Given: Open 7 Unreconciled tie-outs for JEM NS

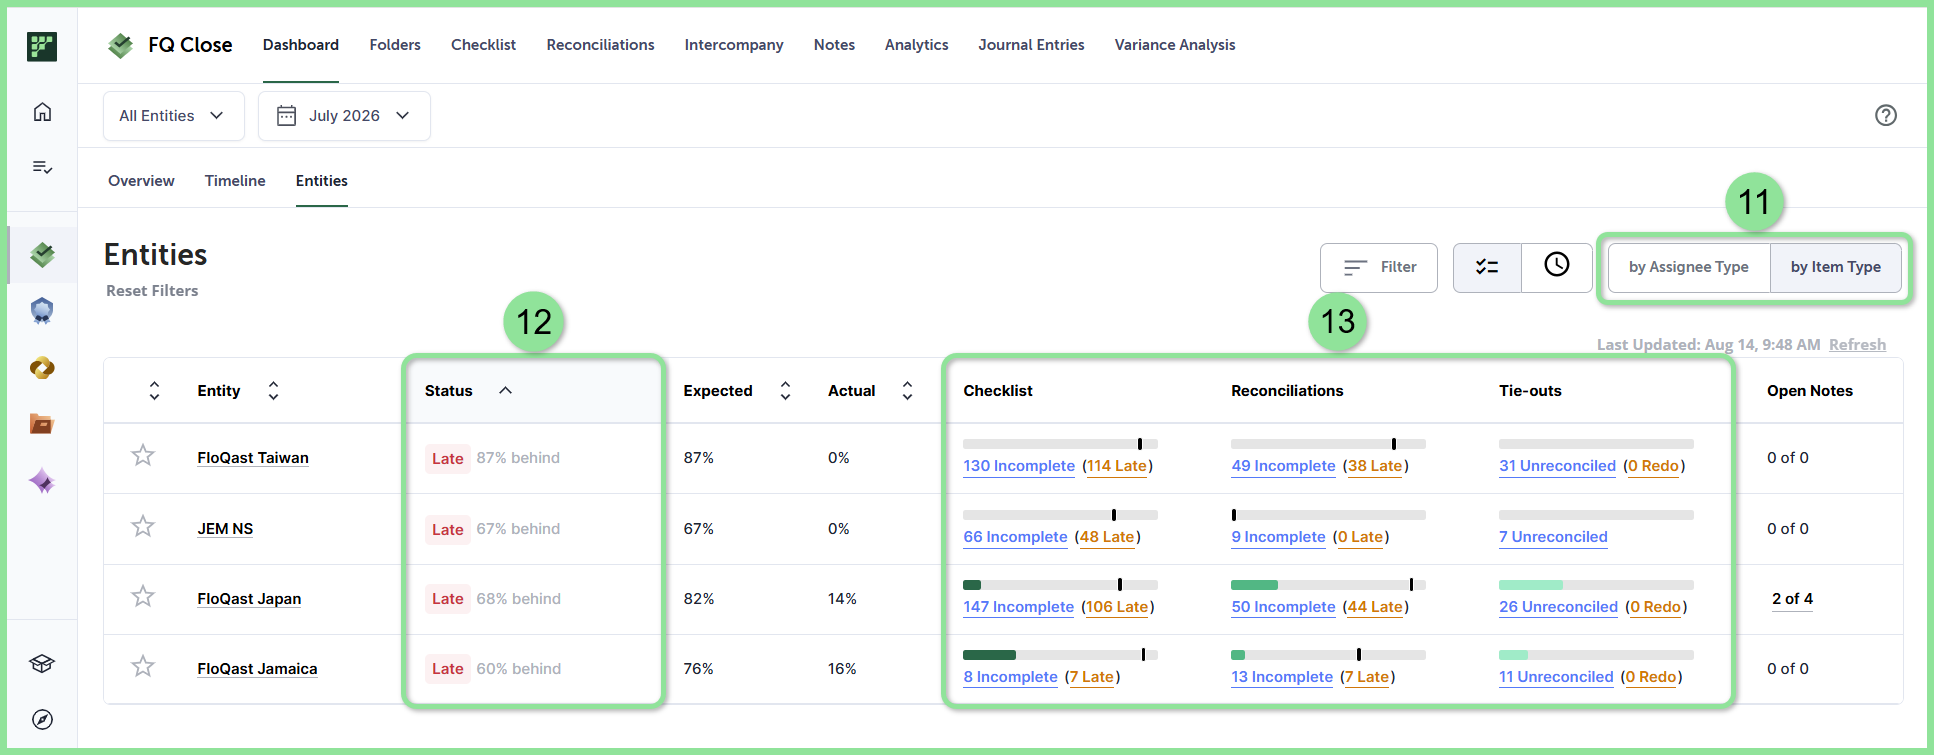Looking at the screenshot, I should pyautogui.click(x=1553, y=537).
